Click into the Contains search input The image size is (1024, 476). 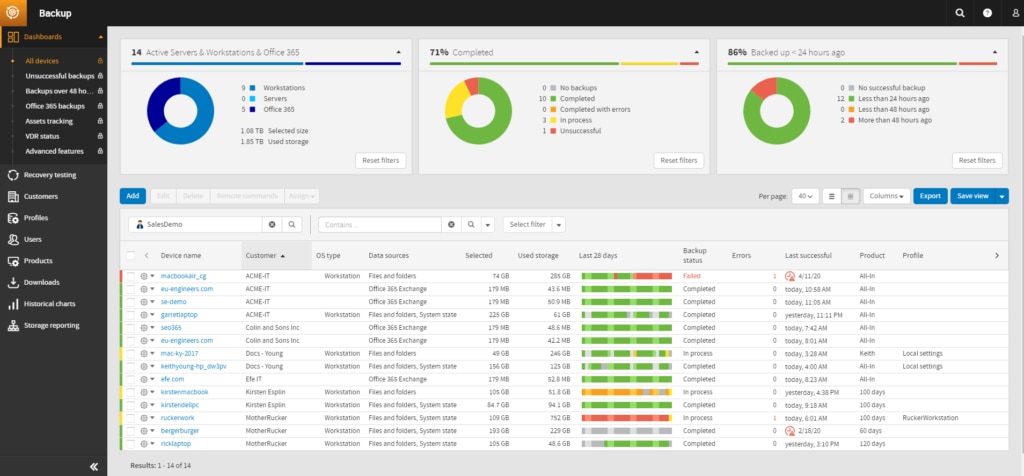pyautogui.click(x=380, y=225)
